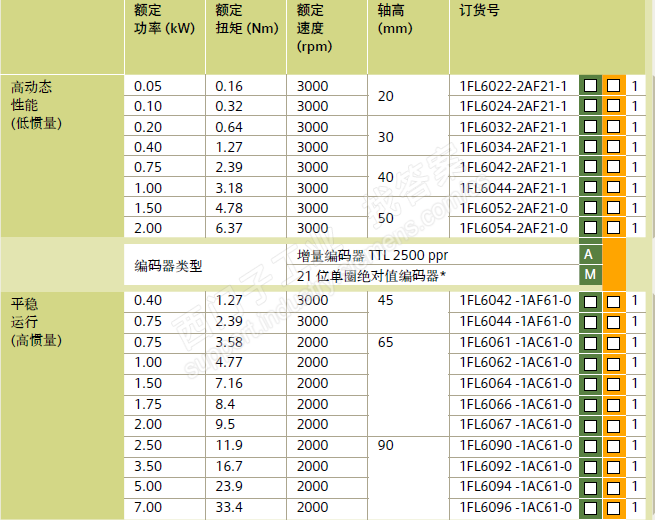
Task: Check the green box for 1FL6094 -1AC61-0
Action: (590, 487)
